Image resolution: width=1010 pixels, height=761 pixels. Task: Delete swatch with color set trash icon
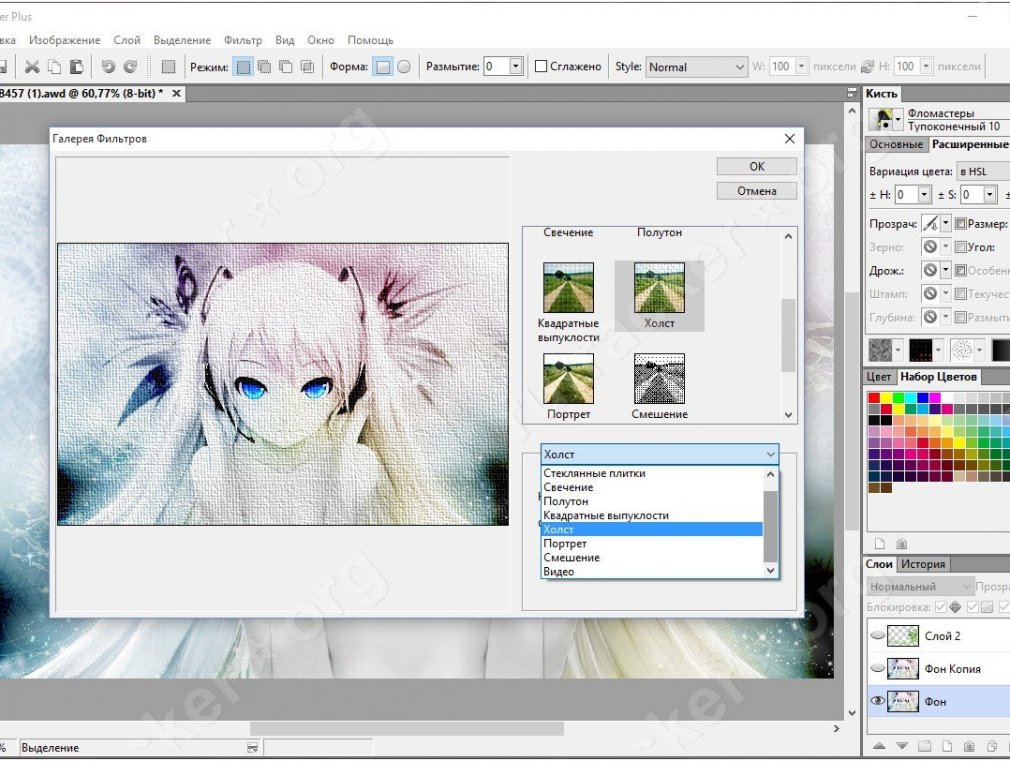(x=902, y=543)
